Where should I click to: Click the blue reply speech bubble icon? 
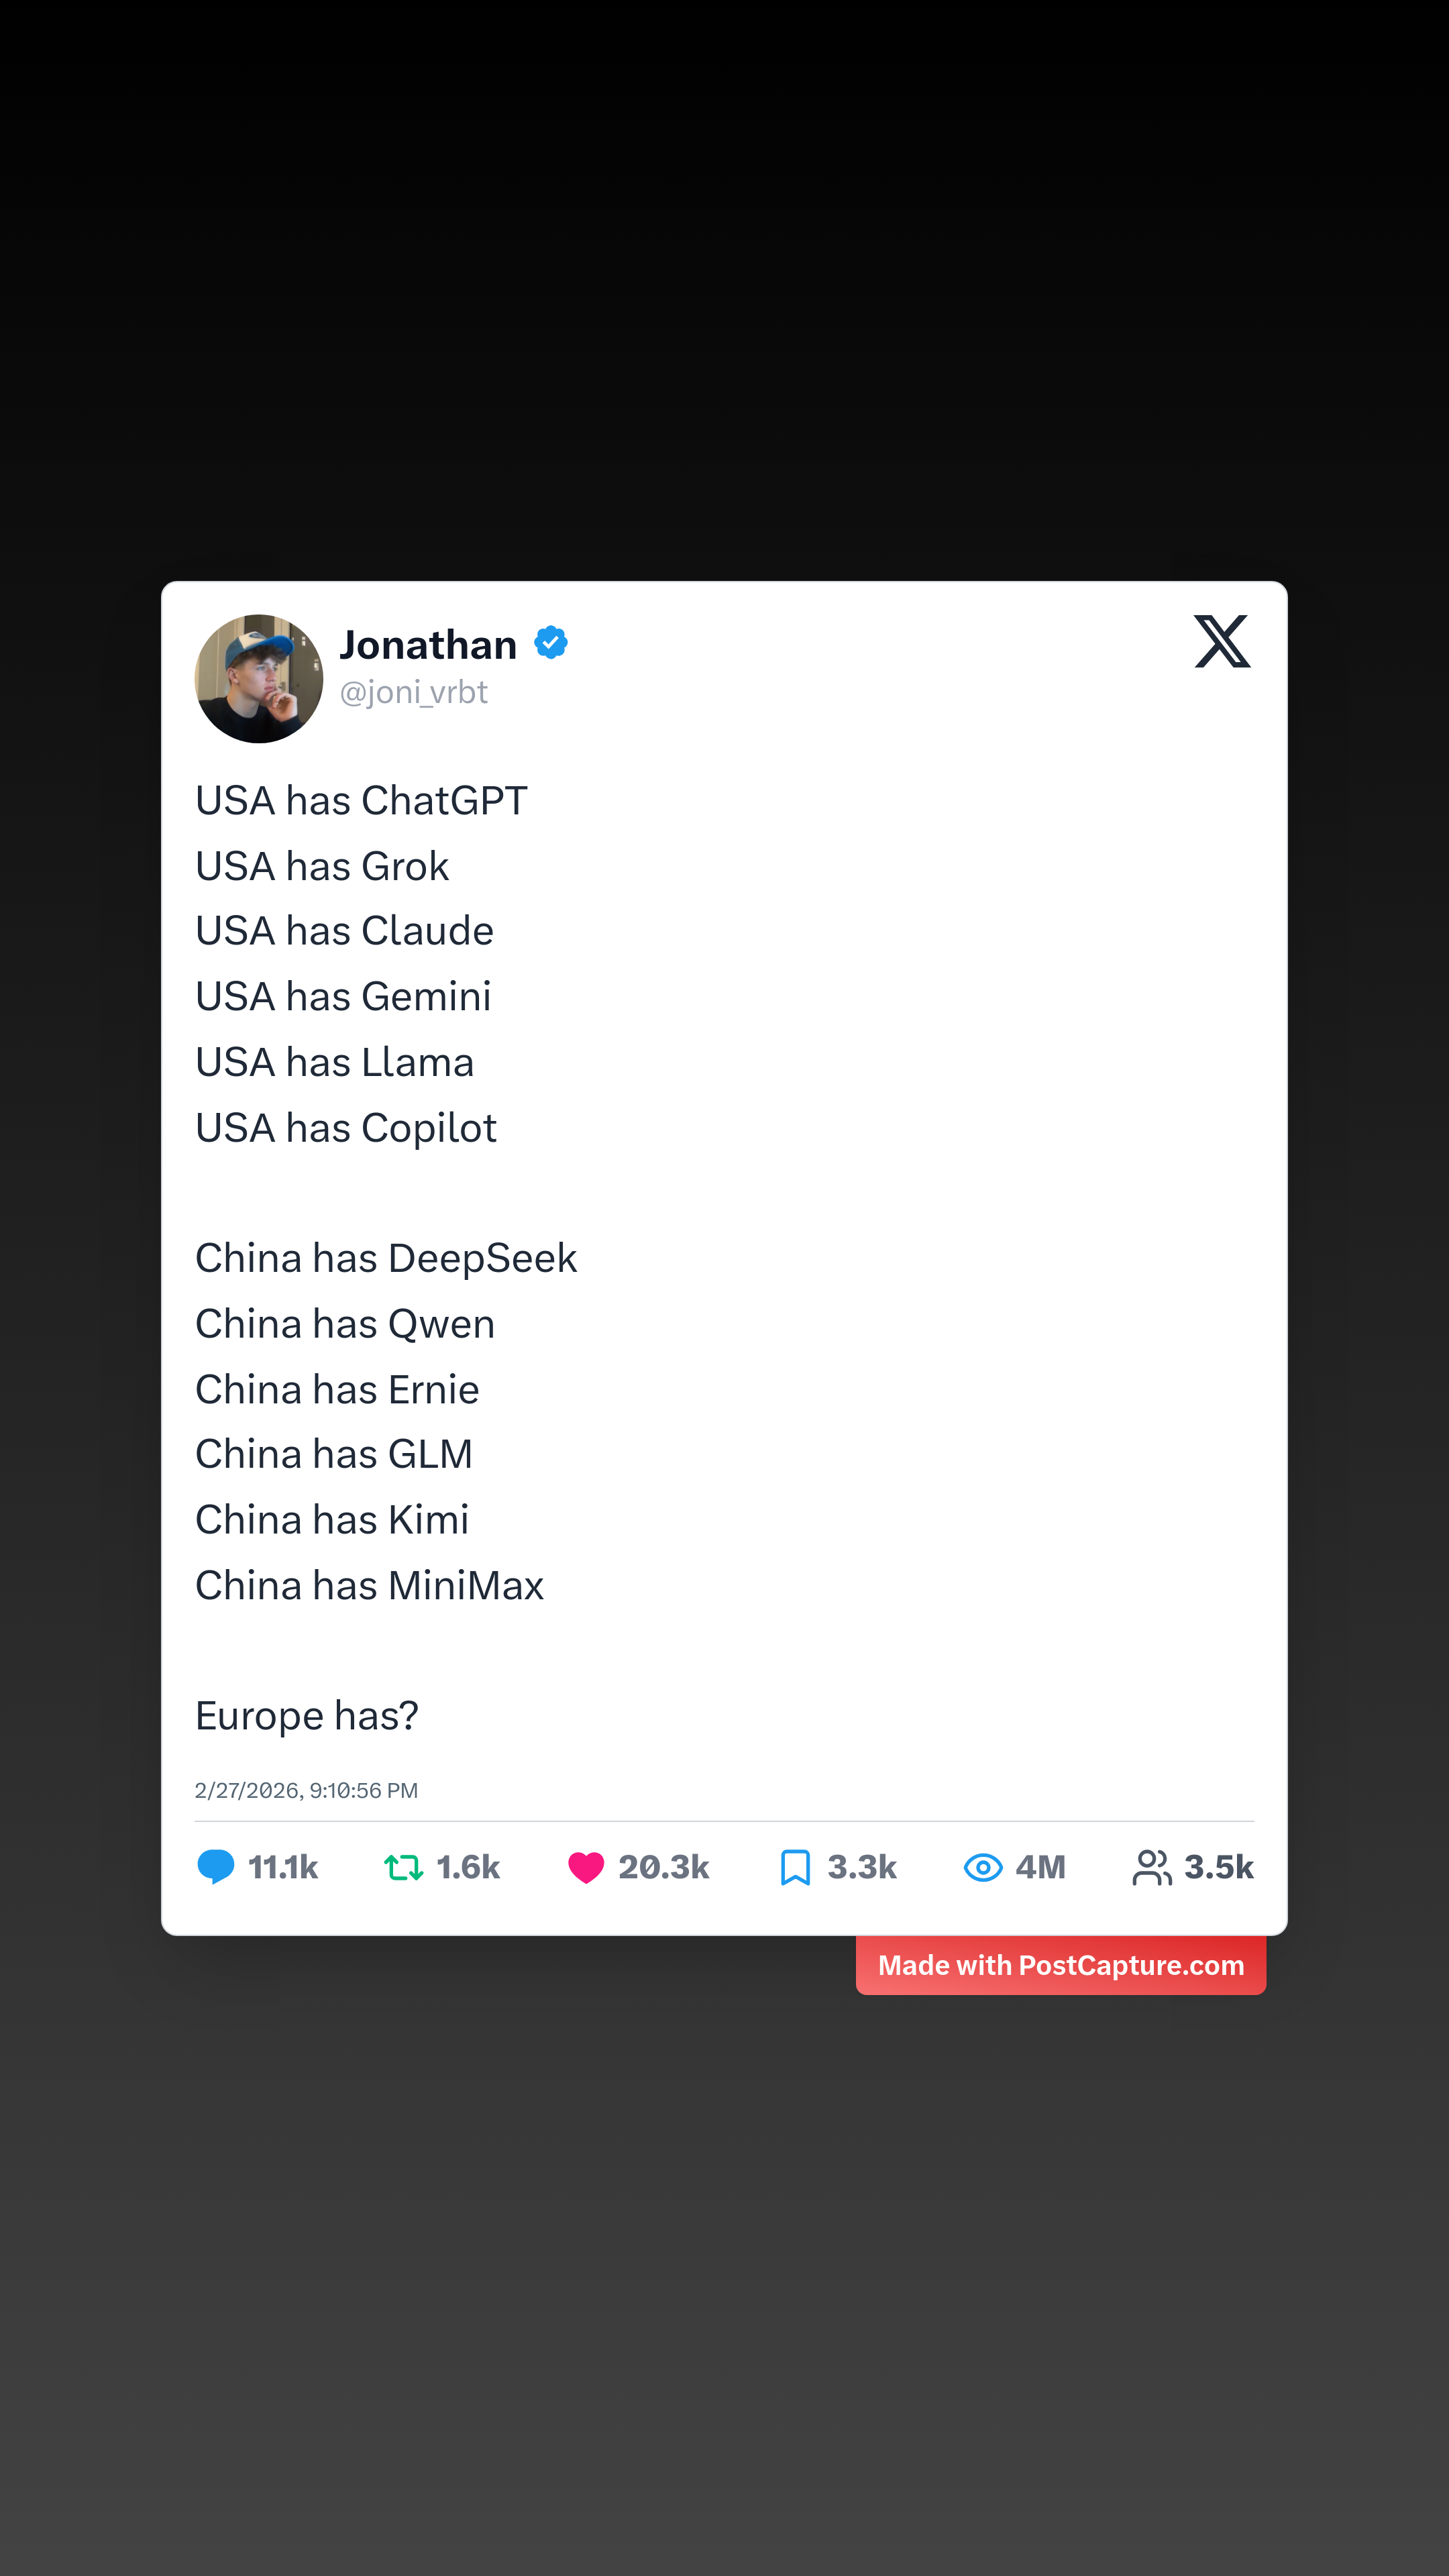pos(215,1866)
